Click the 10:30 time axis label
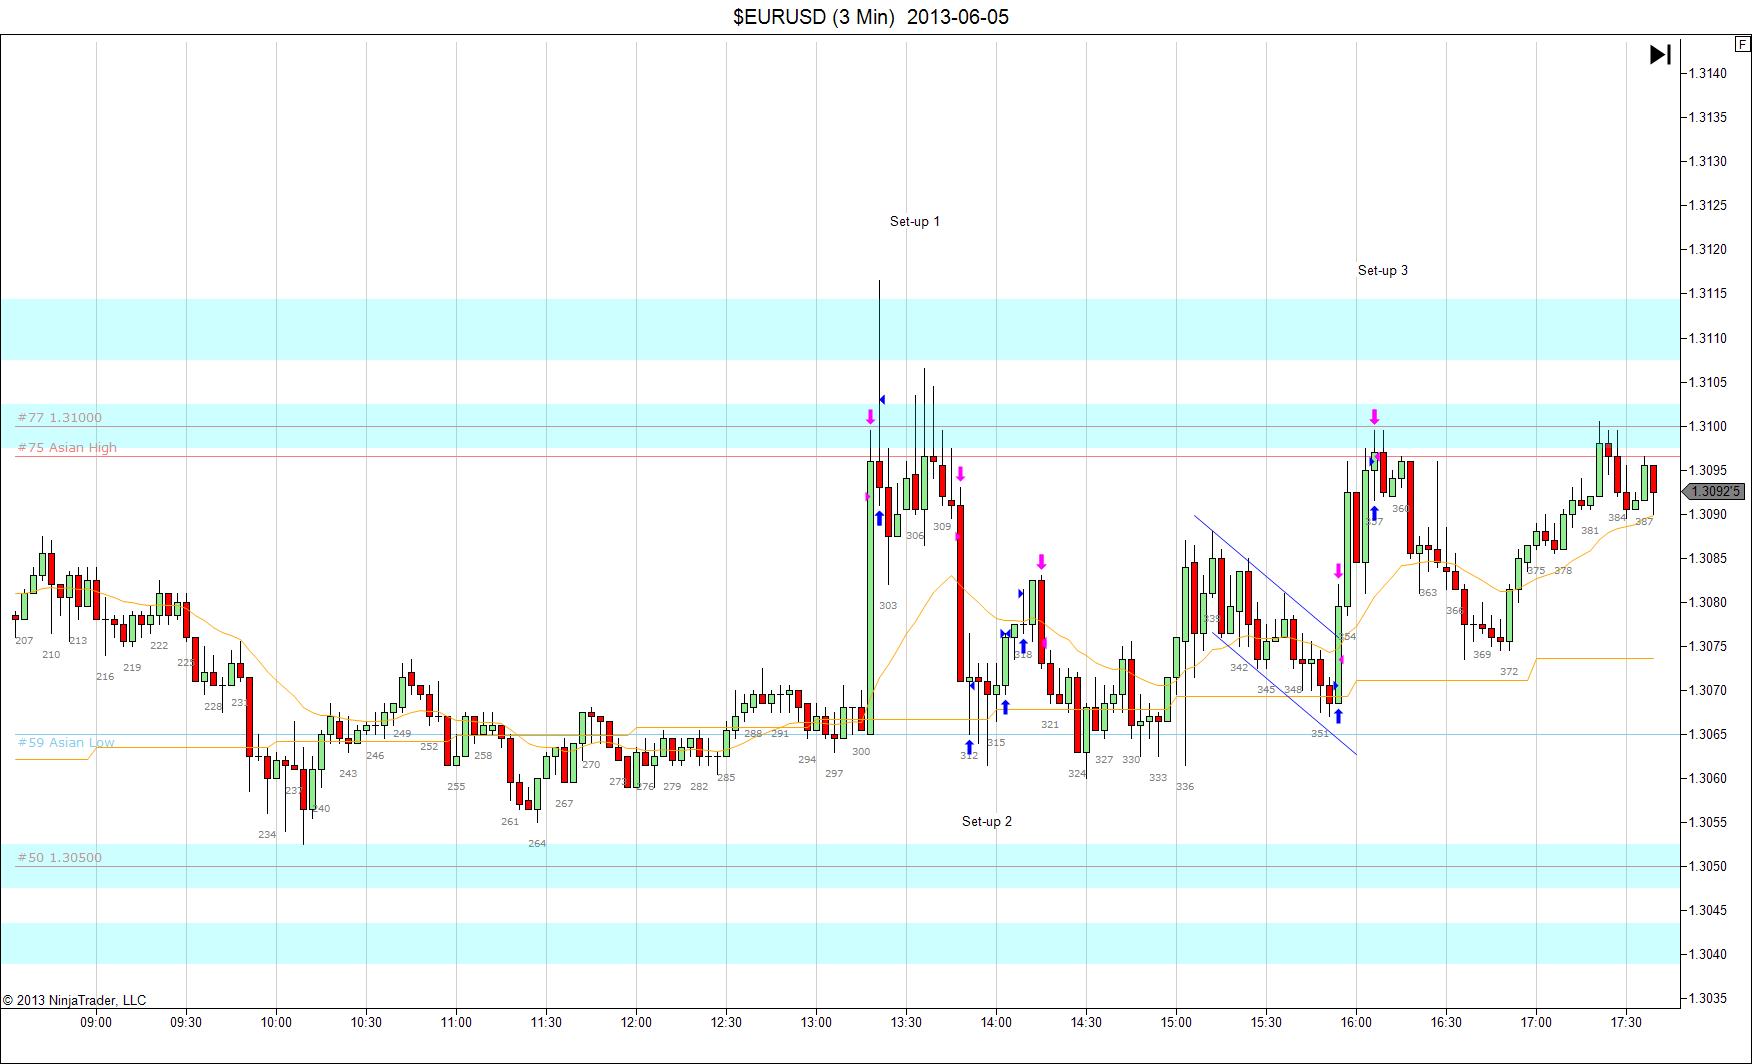 coord(366,1022)
